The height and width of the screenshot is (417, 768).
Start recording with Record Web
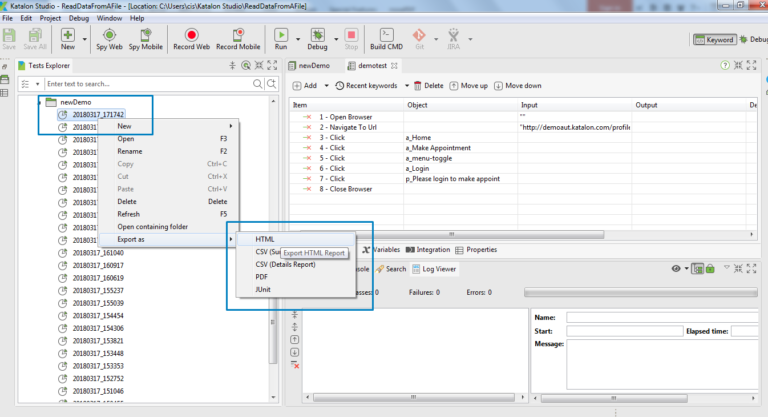(190, 38)
